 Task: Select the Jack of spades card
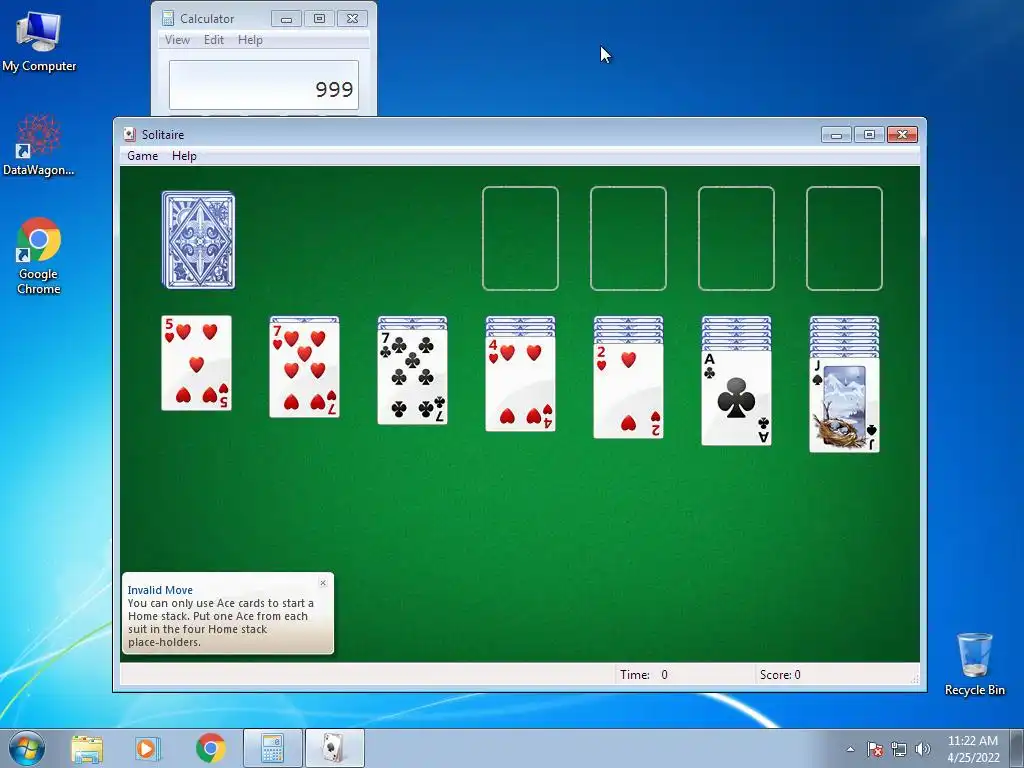click(844, 405)
